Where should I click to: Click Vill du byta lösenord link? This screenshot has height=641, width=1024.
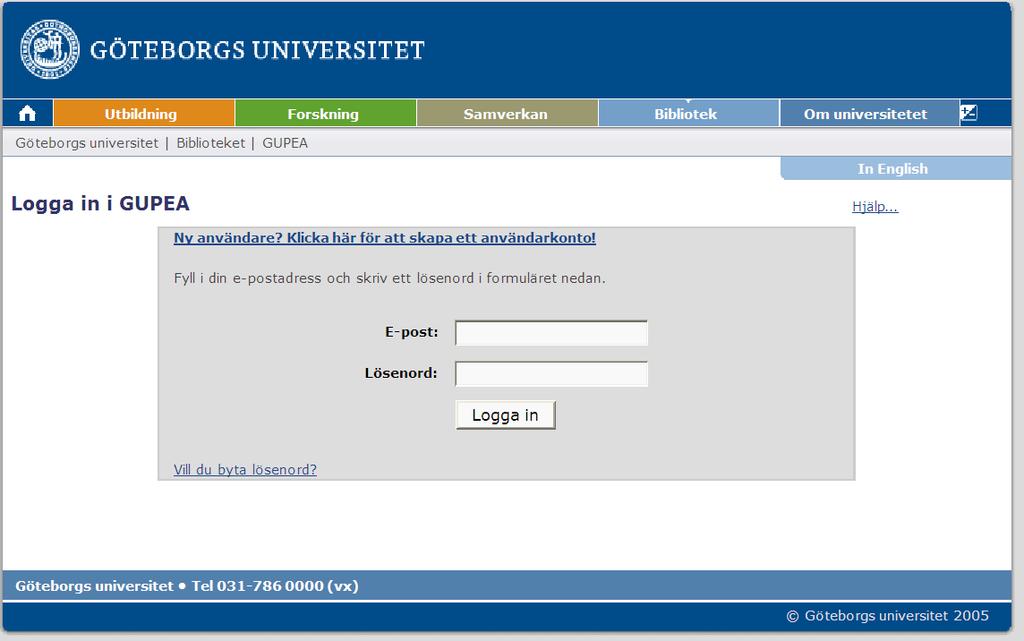coord(245,469)
